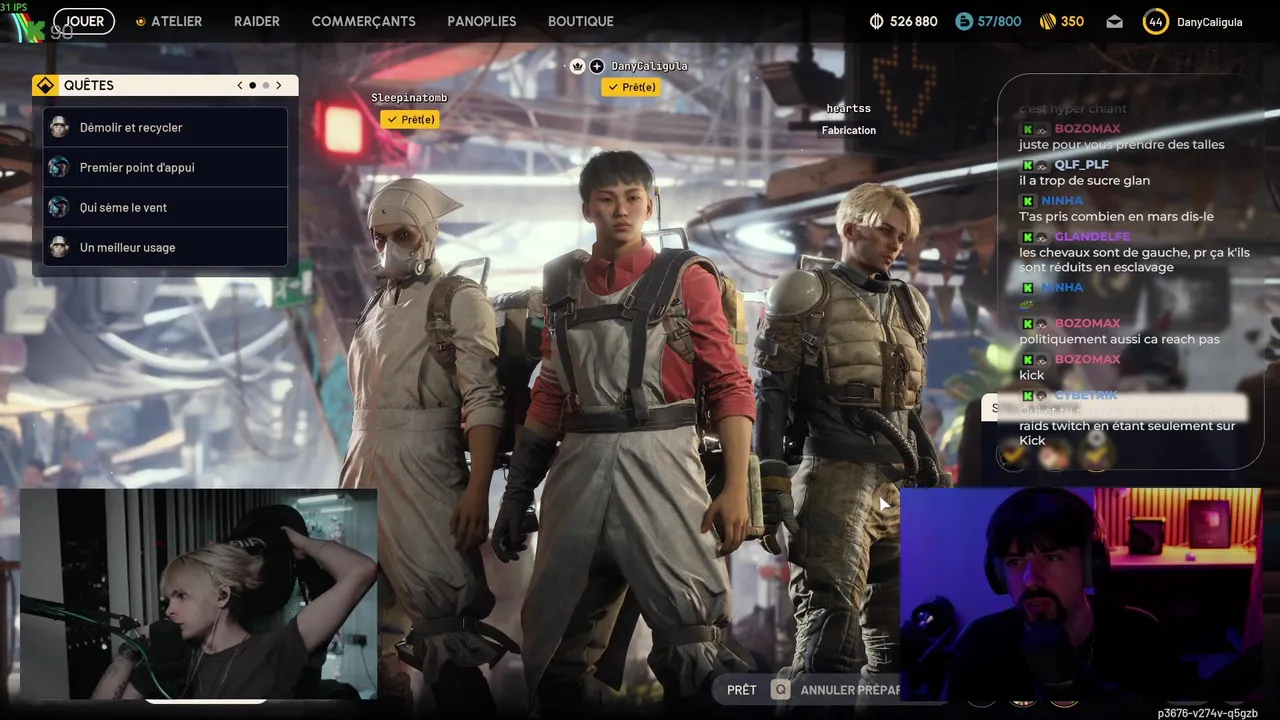The width and height of the screenshot is (1280, 720).
Task: Click the chat message 'il a trop de sucre glan'
Action: coord(1084,181)
